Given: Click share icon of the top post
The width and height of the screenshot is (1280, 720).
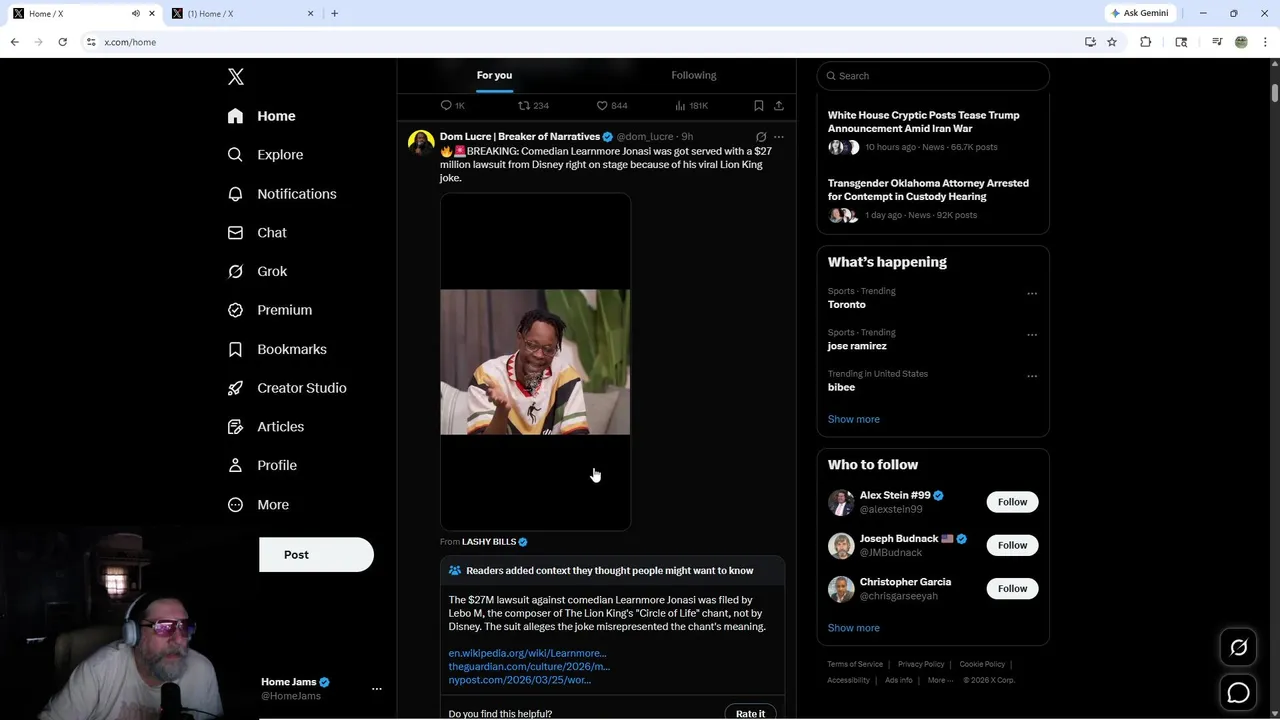Looking at the screenshot, I should coord(778,105).
